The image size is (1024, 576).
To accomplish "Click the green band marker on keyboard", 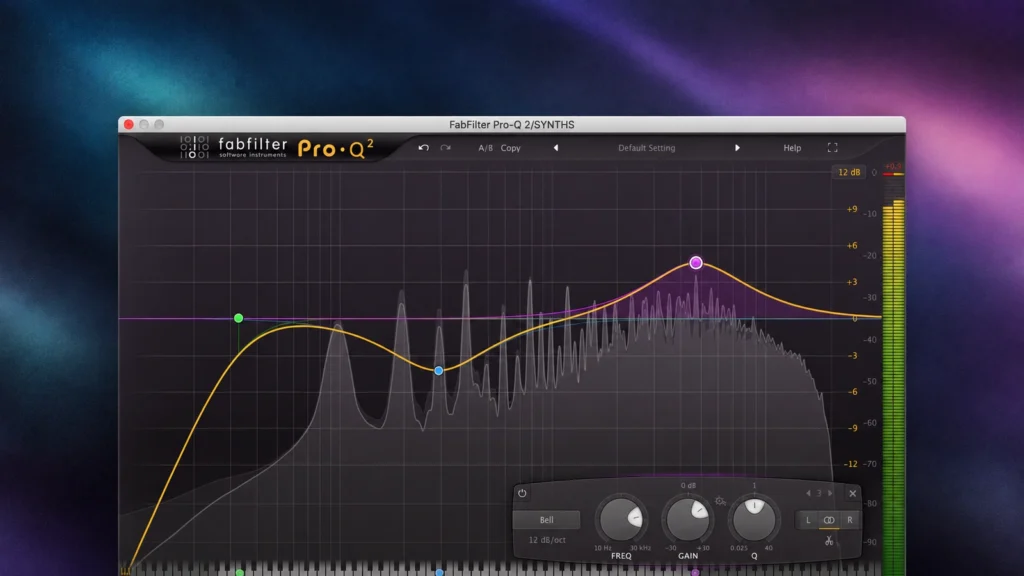I will (x=240, y=573).
